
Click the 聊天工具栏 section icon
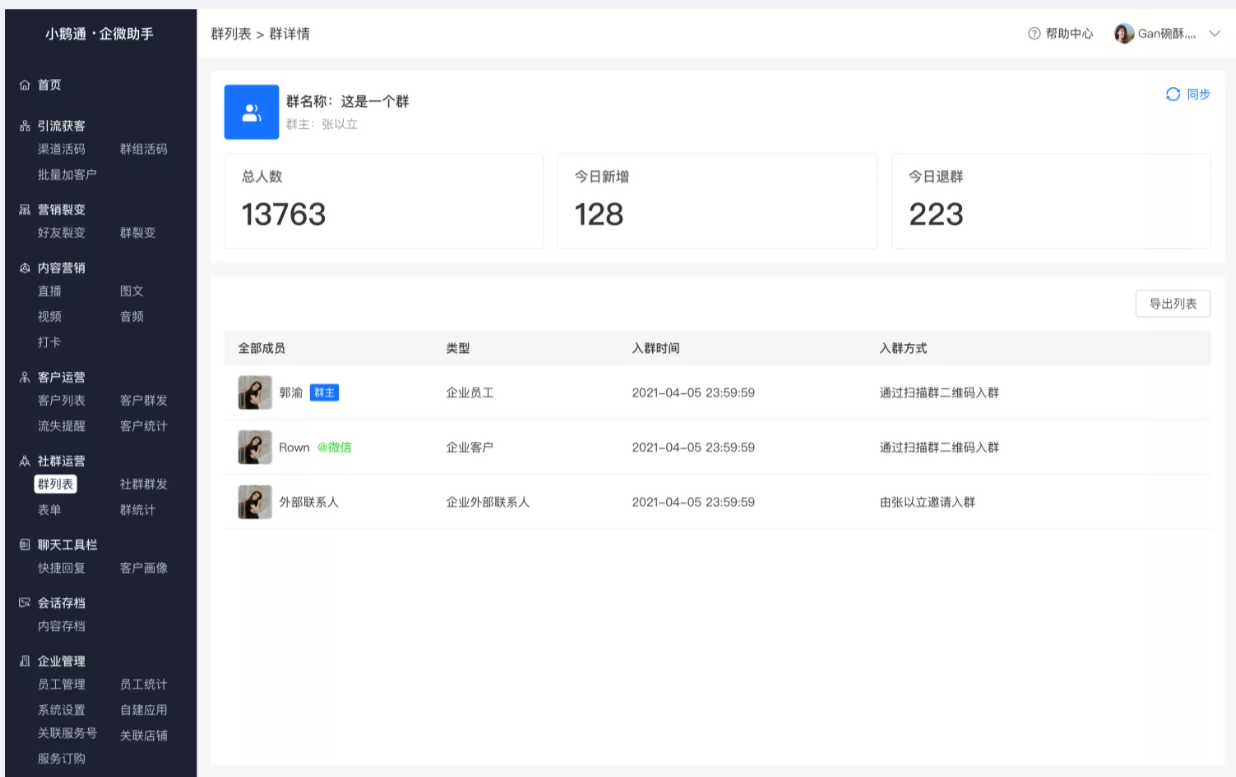click(x=25, y=545)
